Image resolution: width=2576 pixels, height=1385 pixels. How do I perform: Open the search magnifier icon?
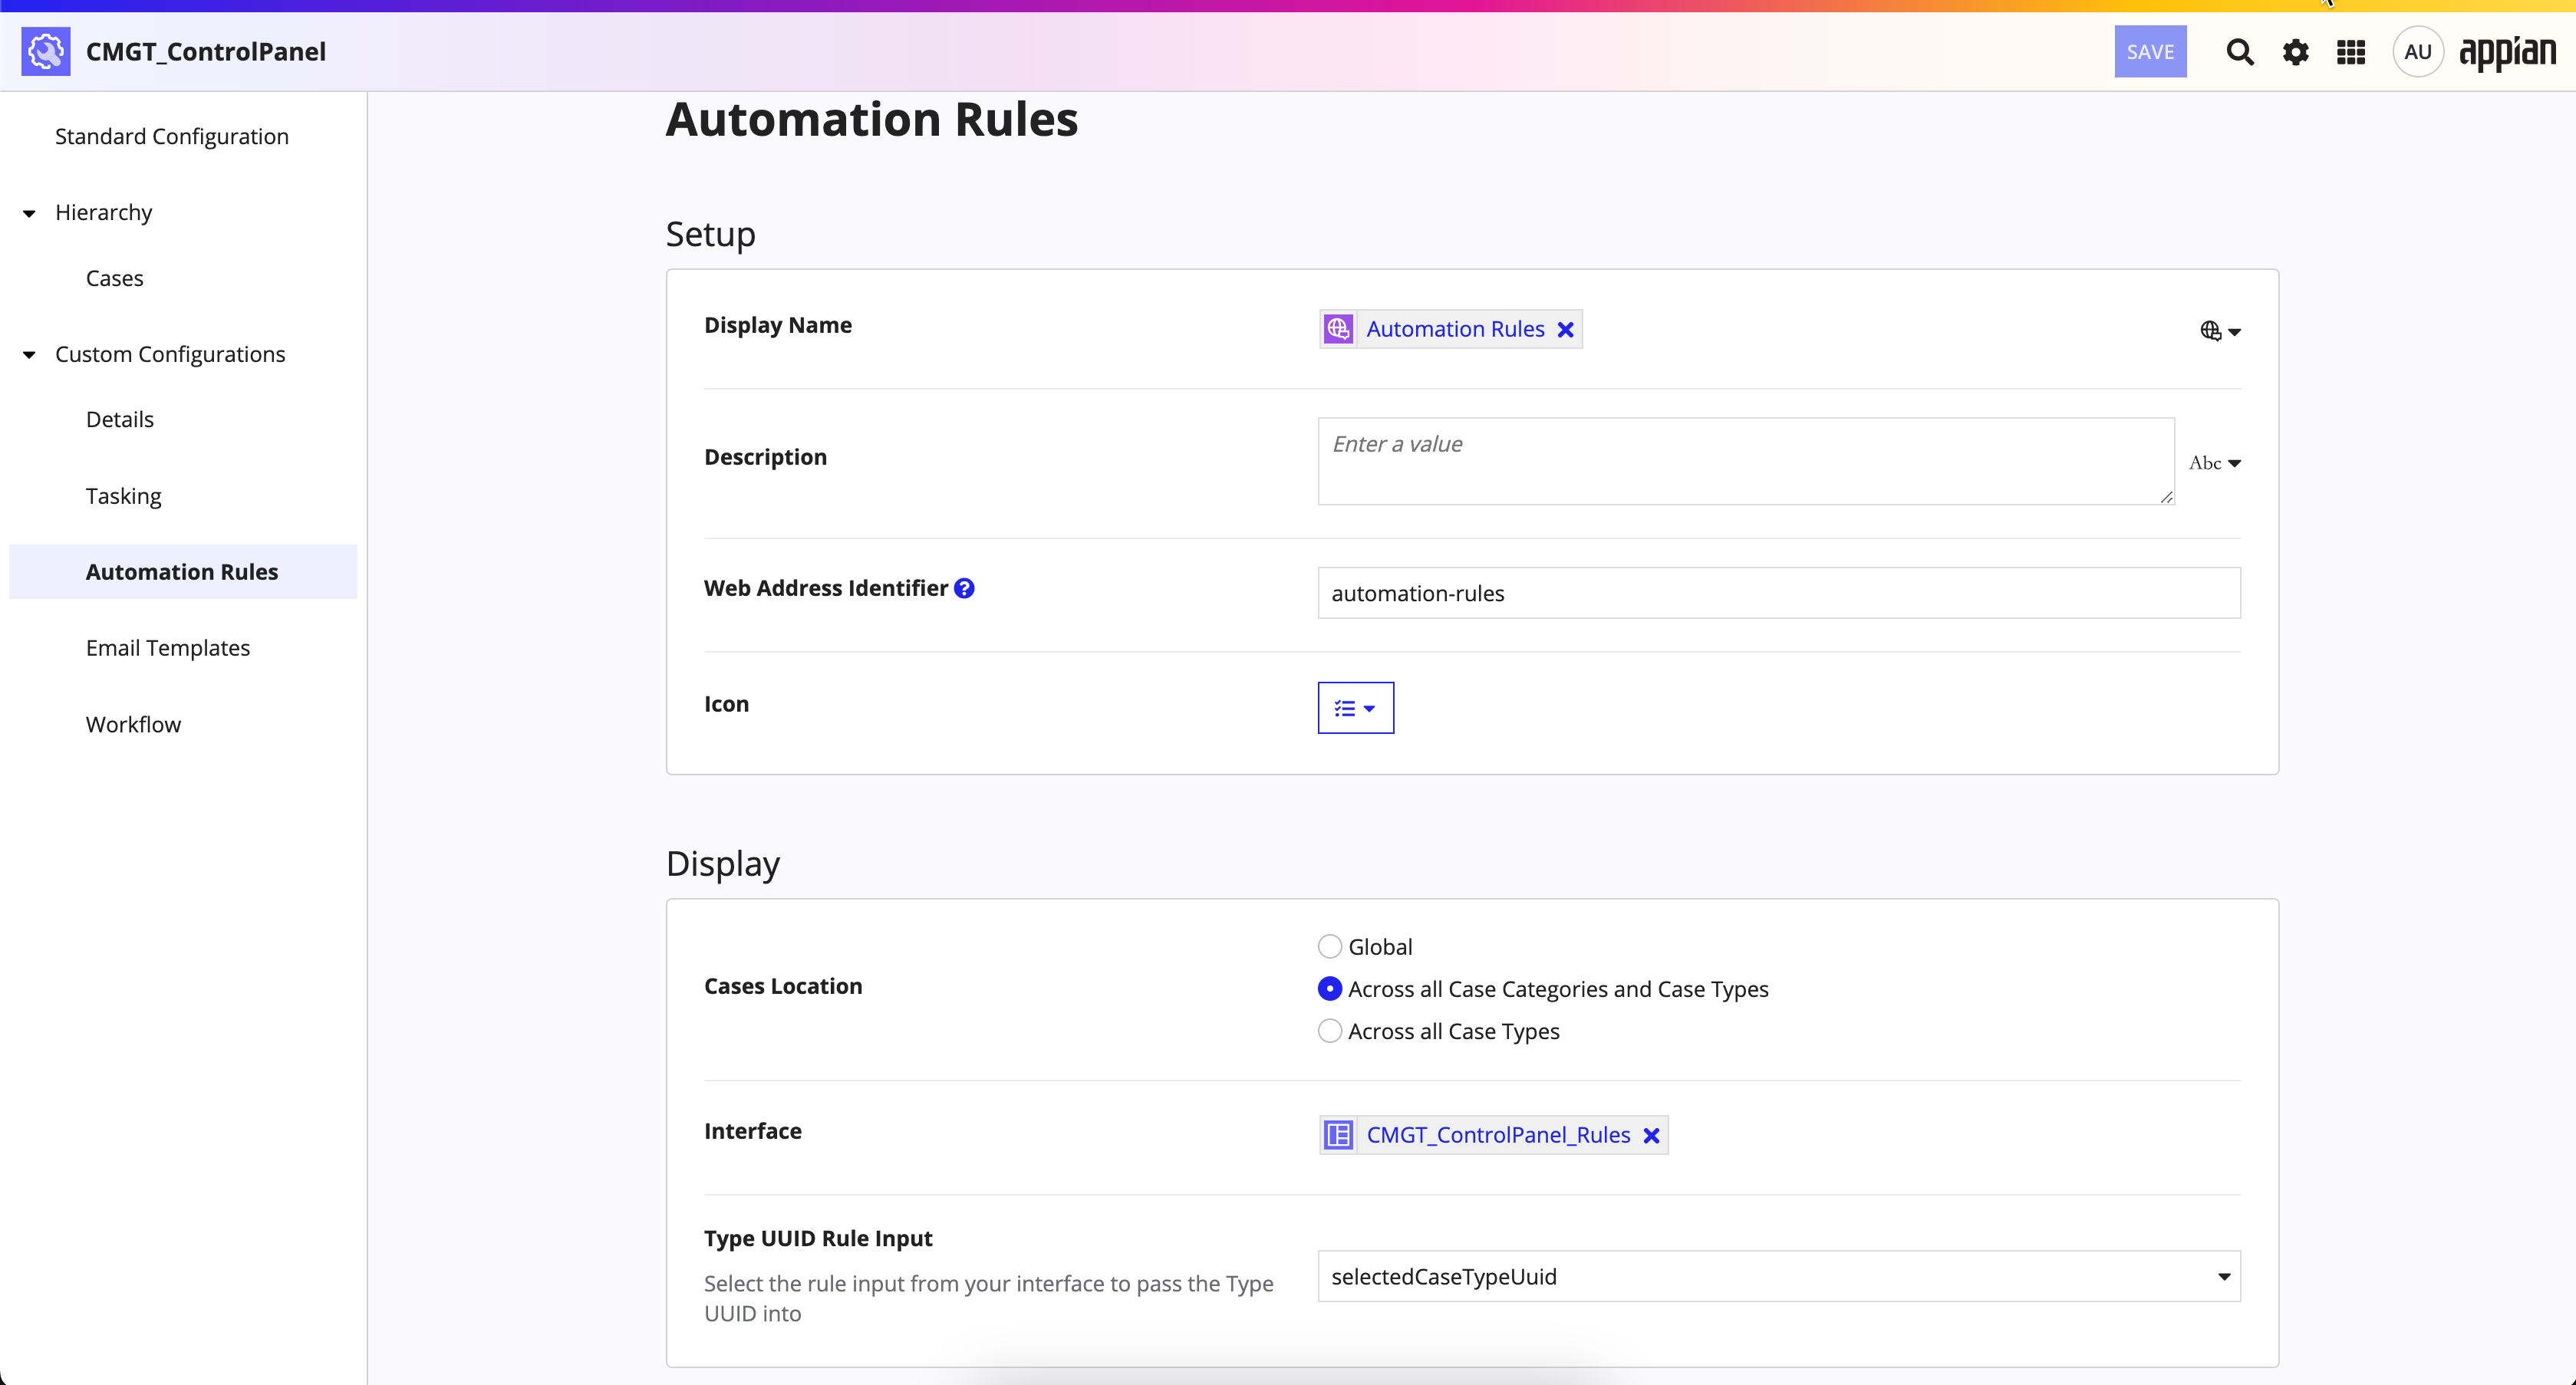click(x=2240, y=52)
